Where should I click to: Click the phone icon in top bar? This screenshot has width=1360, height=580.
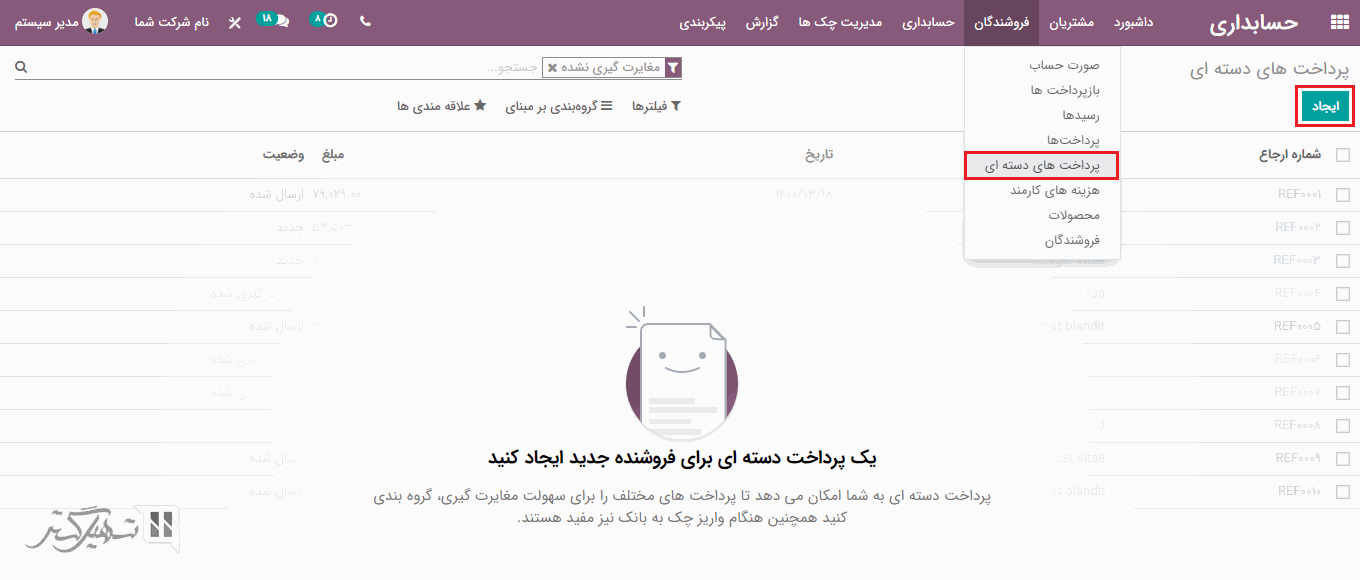click(x=365, y=22)
